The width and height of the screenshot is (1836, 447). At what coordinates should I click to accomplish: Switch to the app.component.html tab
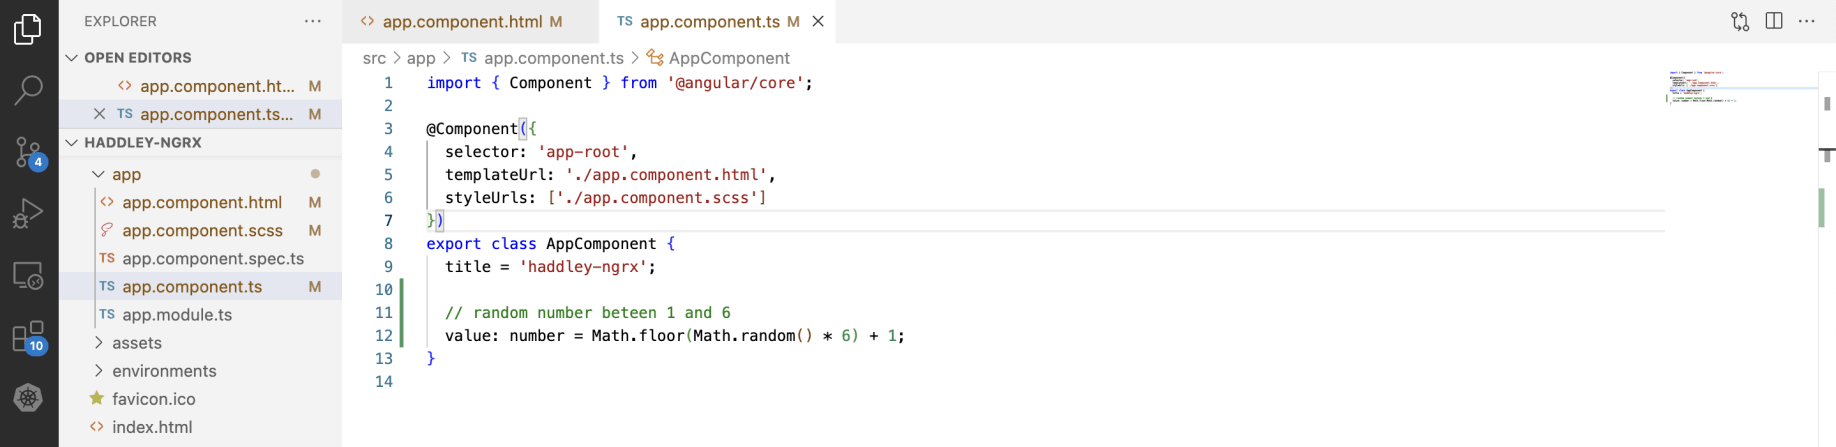462,21
